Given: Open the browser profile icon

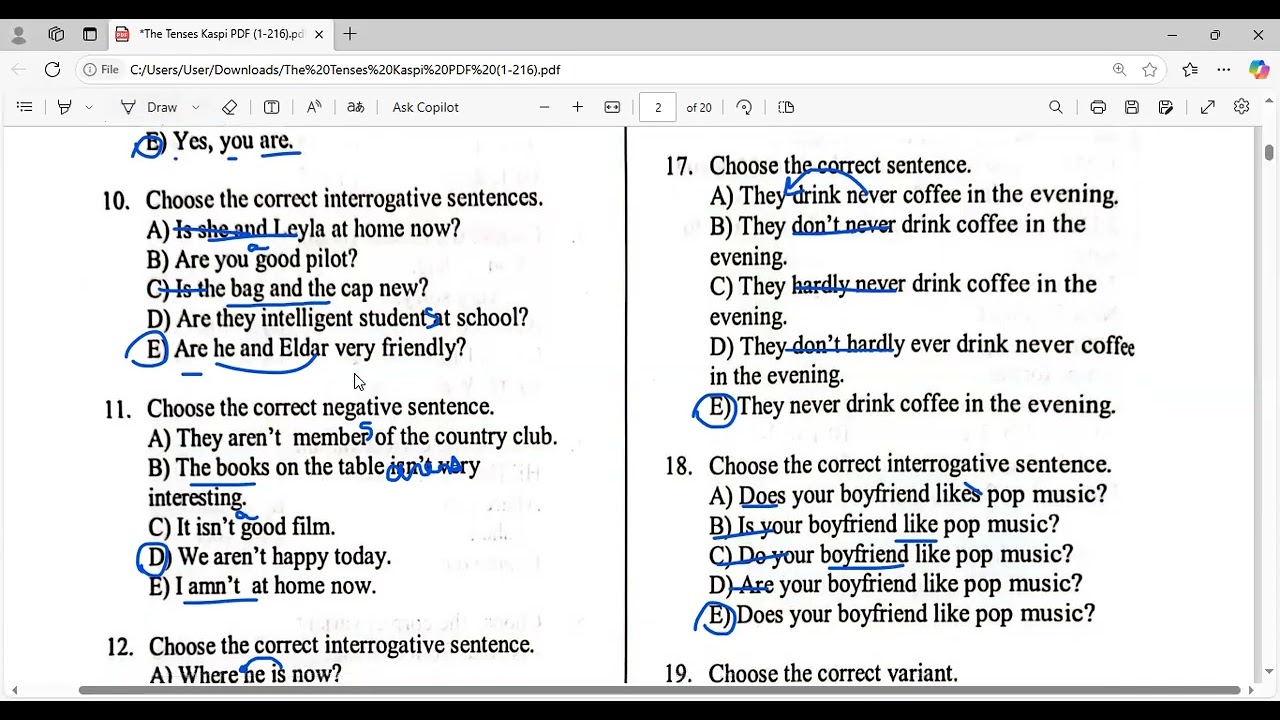Looking at the screenshot, I should 19,34.
